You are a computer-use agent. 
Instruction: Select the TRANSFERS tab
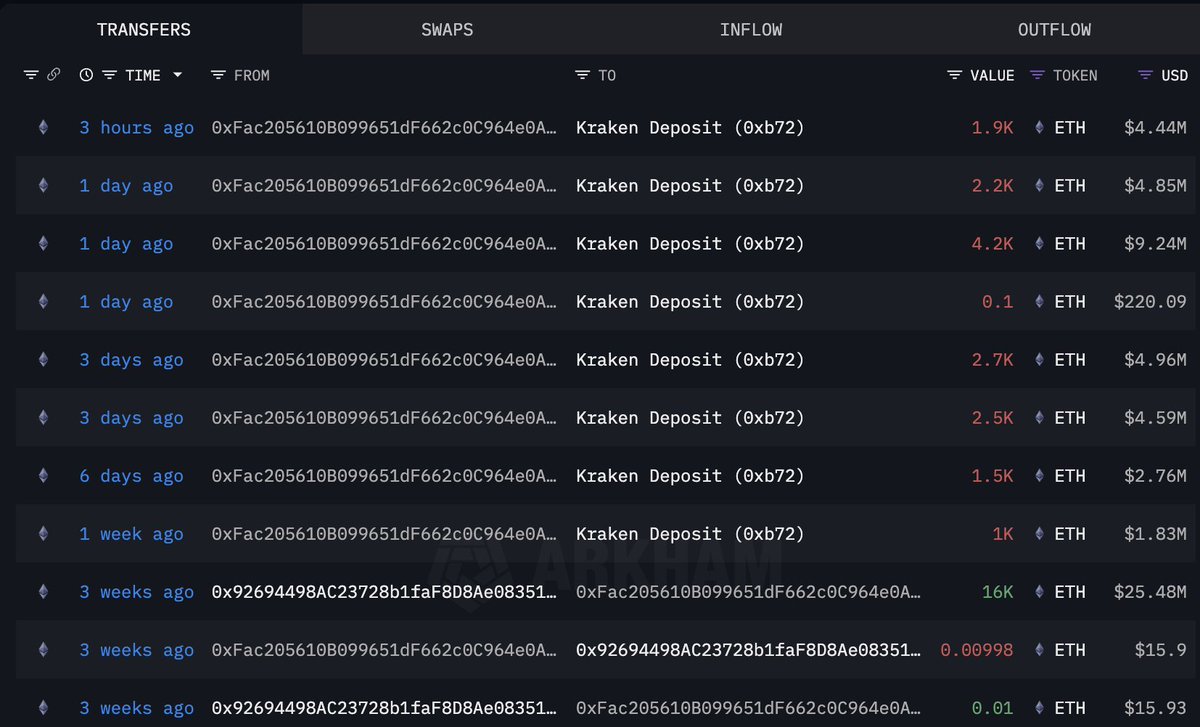(144, 29)
